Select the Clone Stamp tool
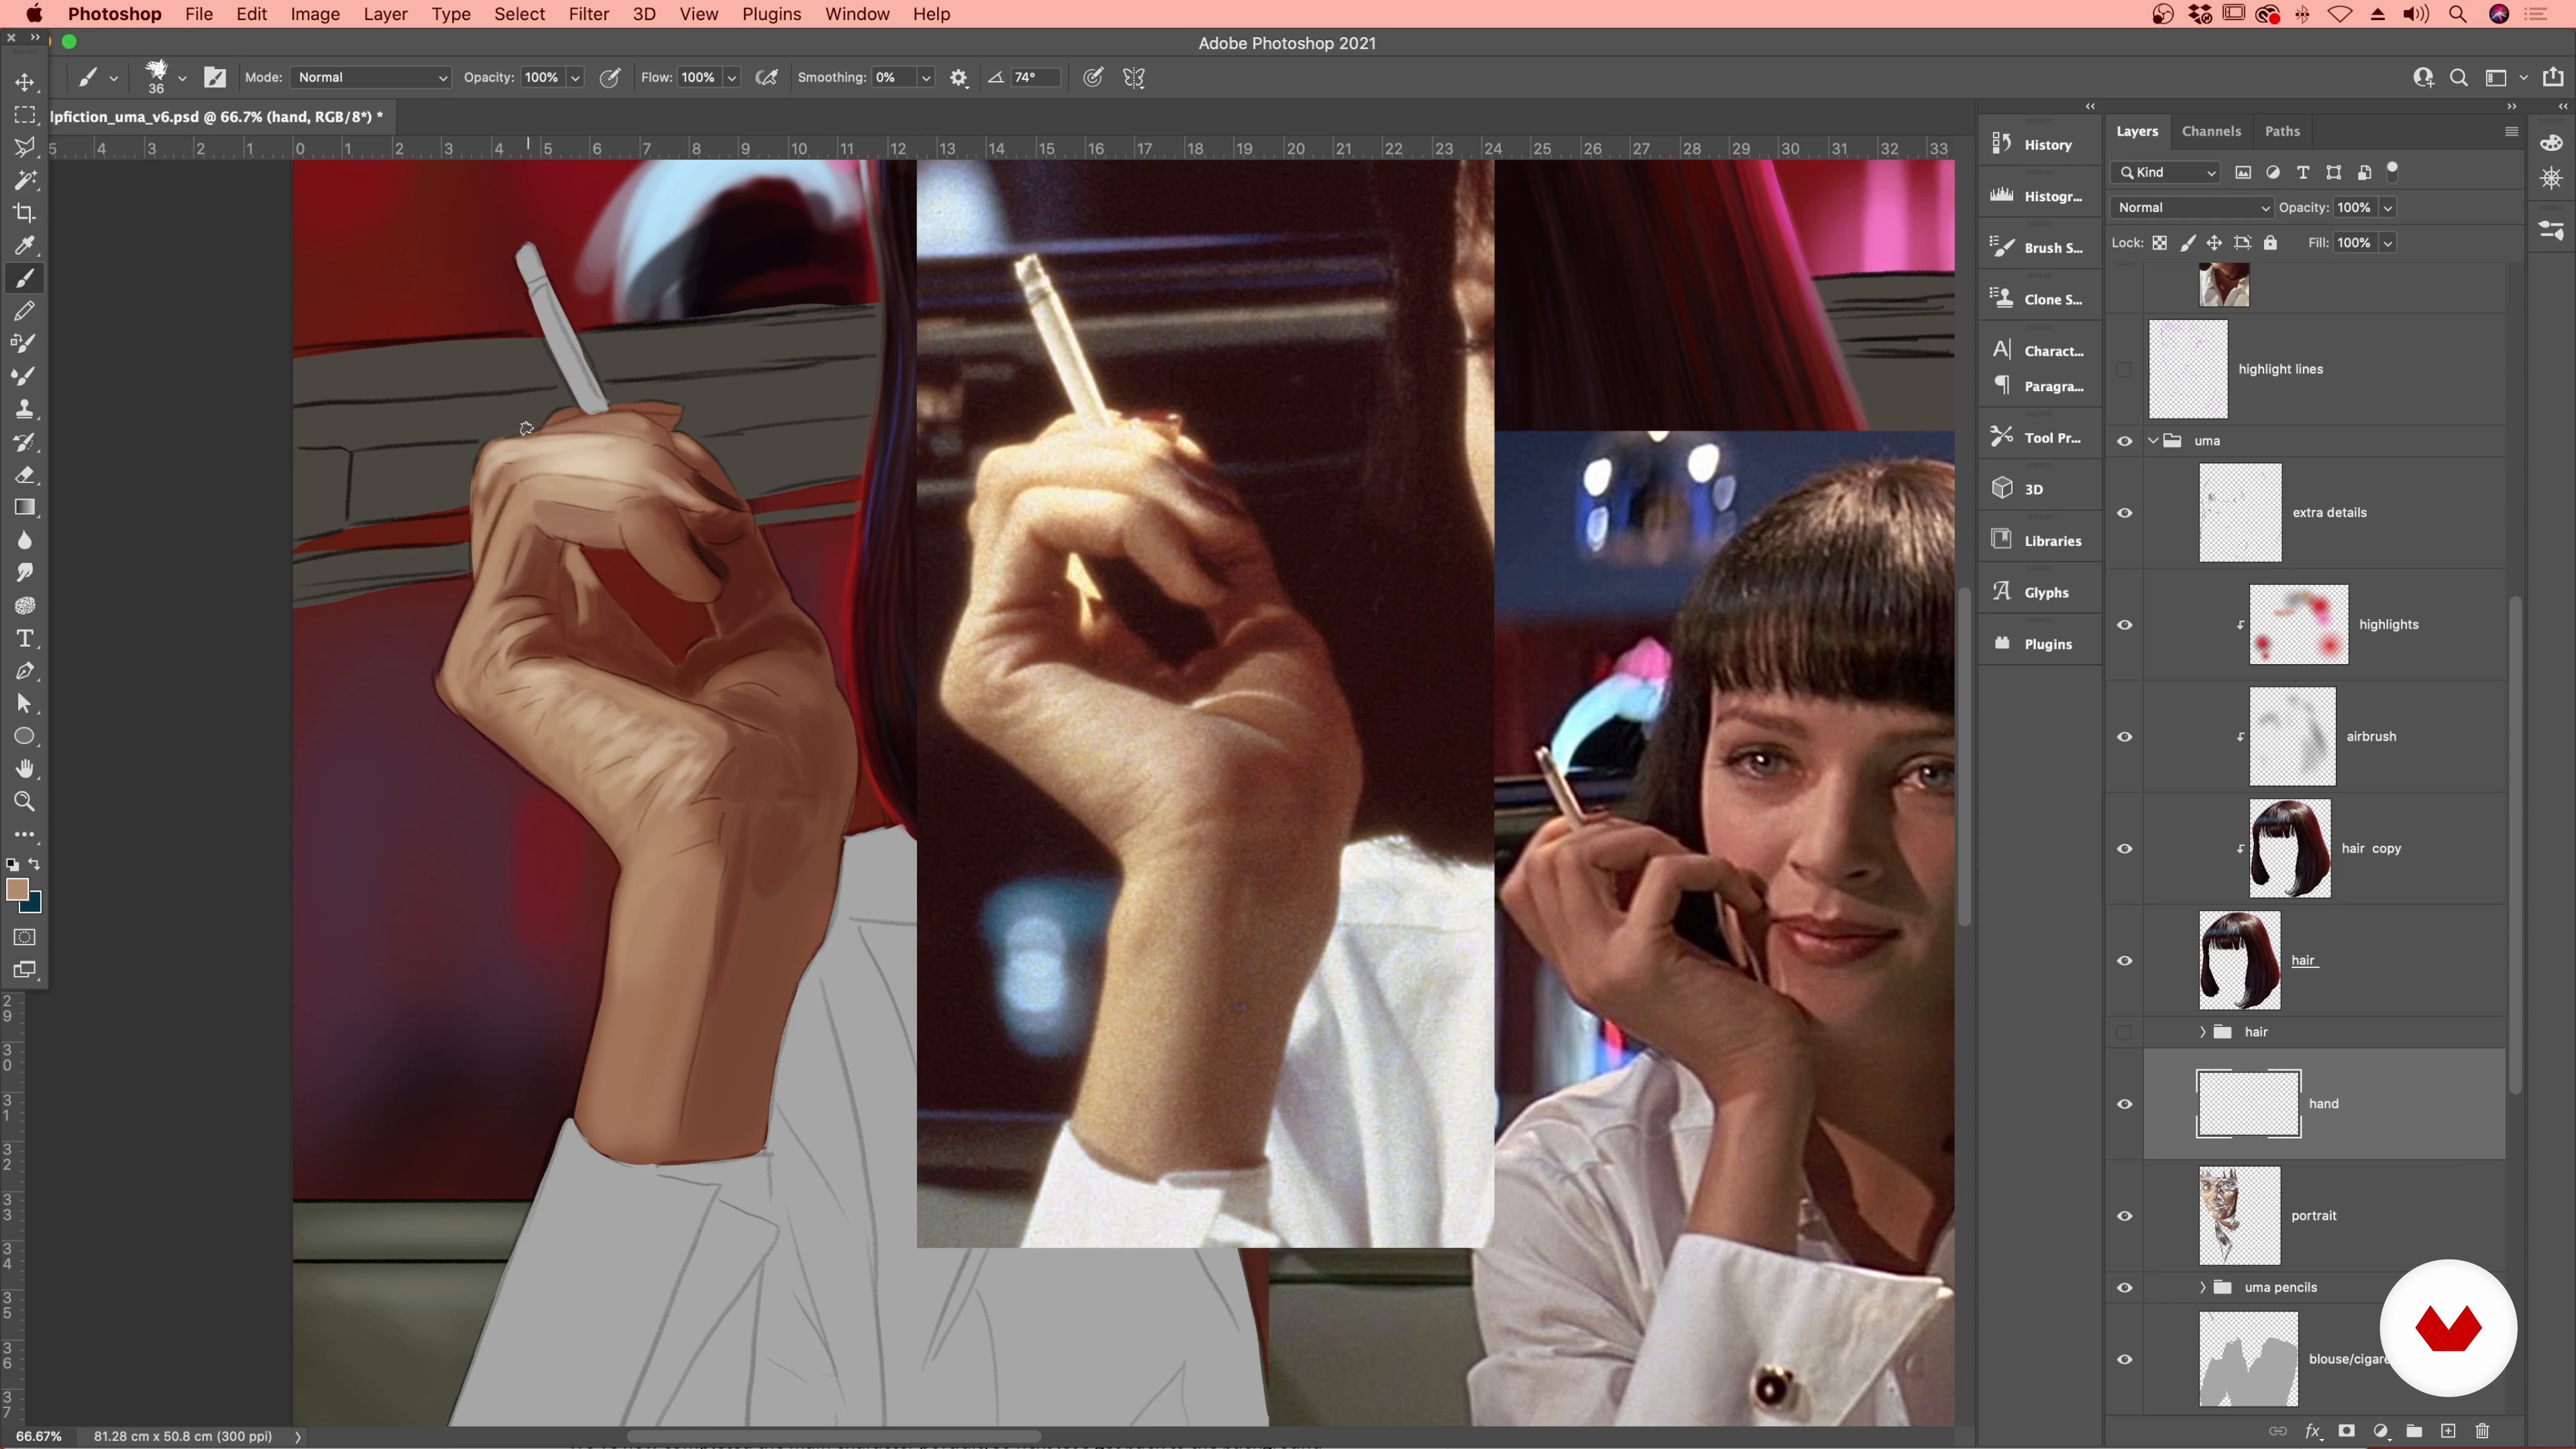Viewport: 2576px width, 1449px height. (25, 409)
